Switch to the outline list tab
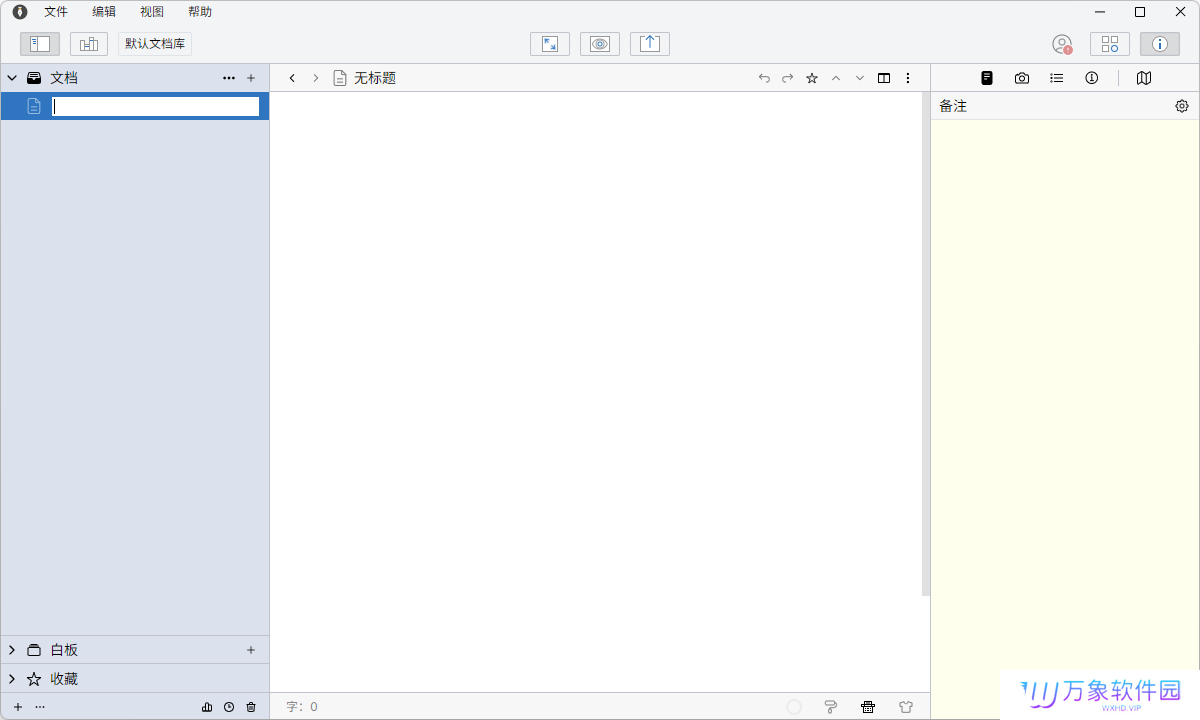Screen dimensions: 1200x720 [1057, 78]
